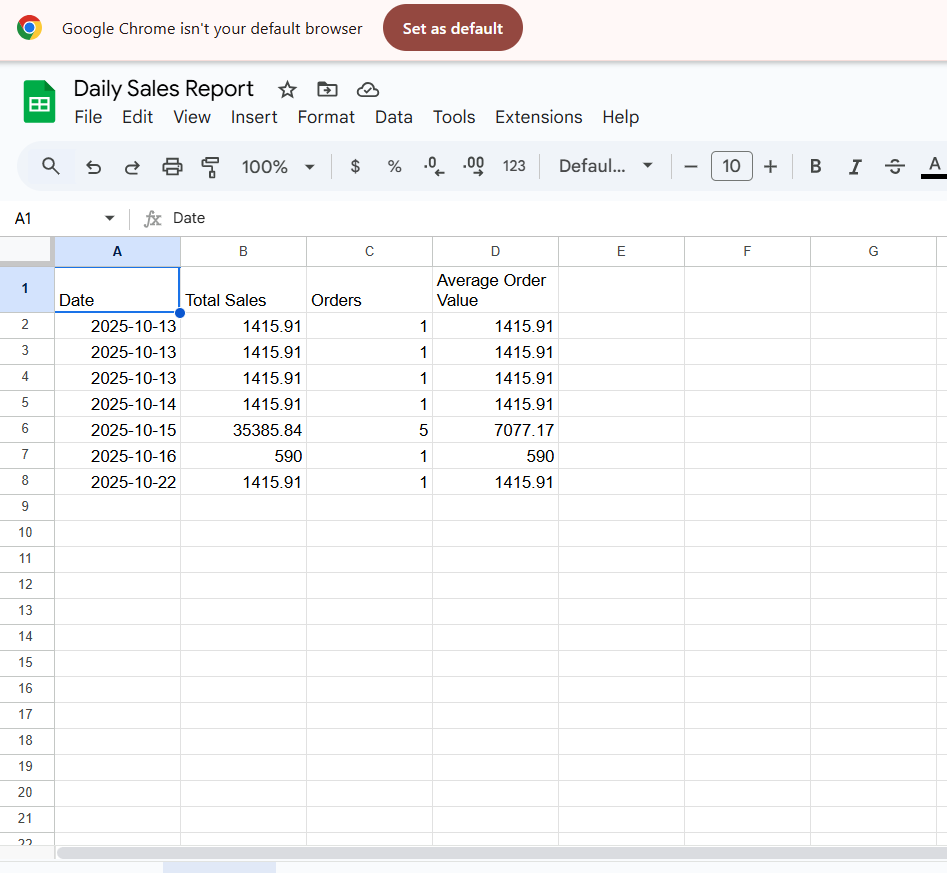Check the cloud document status icon
This screenshot has width=947, height=873.
click(367, 90)
